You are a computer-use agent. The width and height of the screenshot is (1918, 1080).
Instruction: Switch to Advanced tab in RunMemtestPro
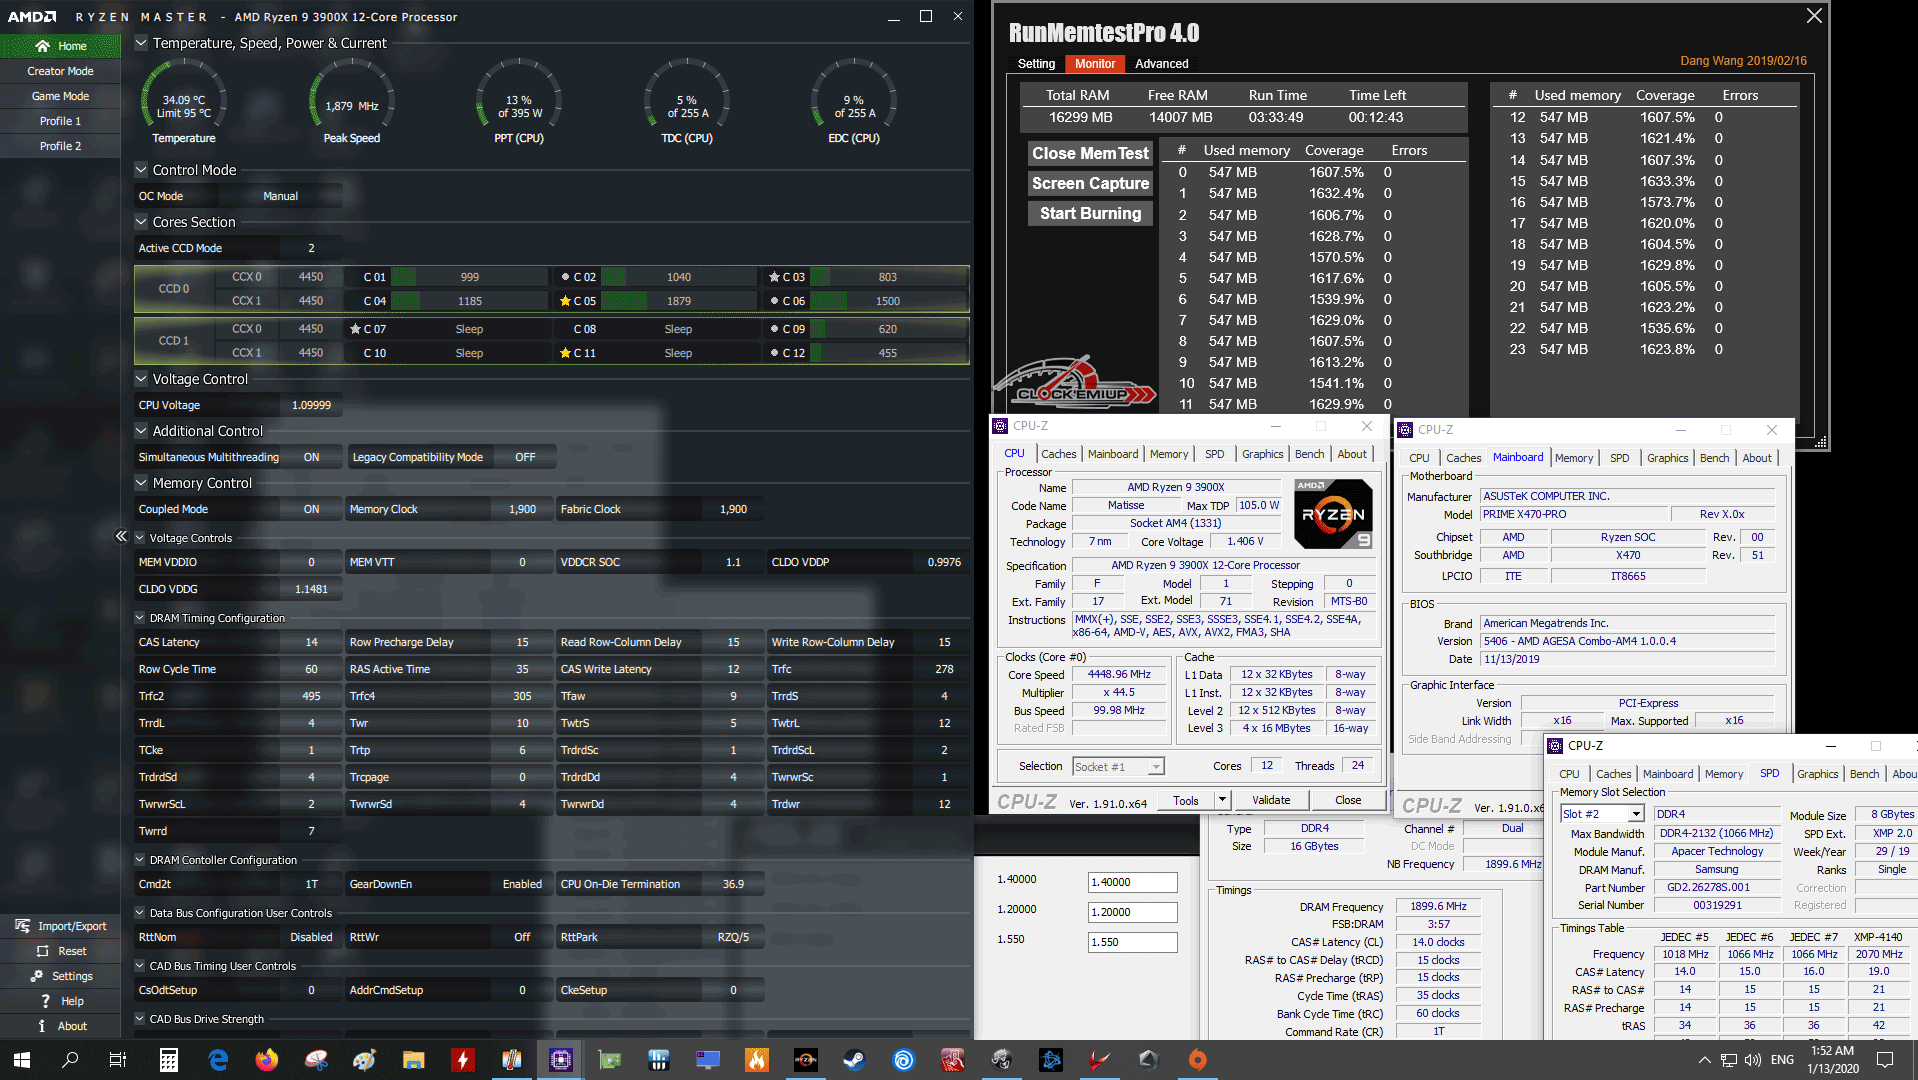(1161, 64)
